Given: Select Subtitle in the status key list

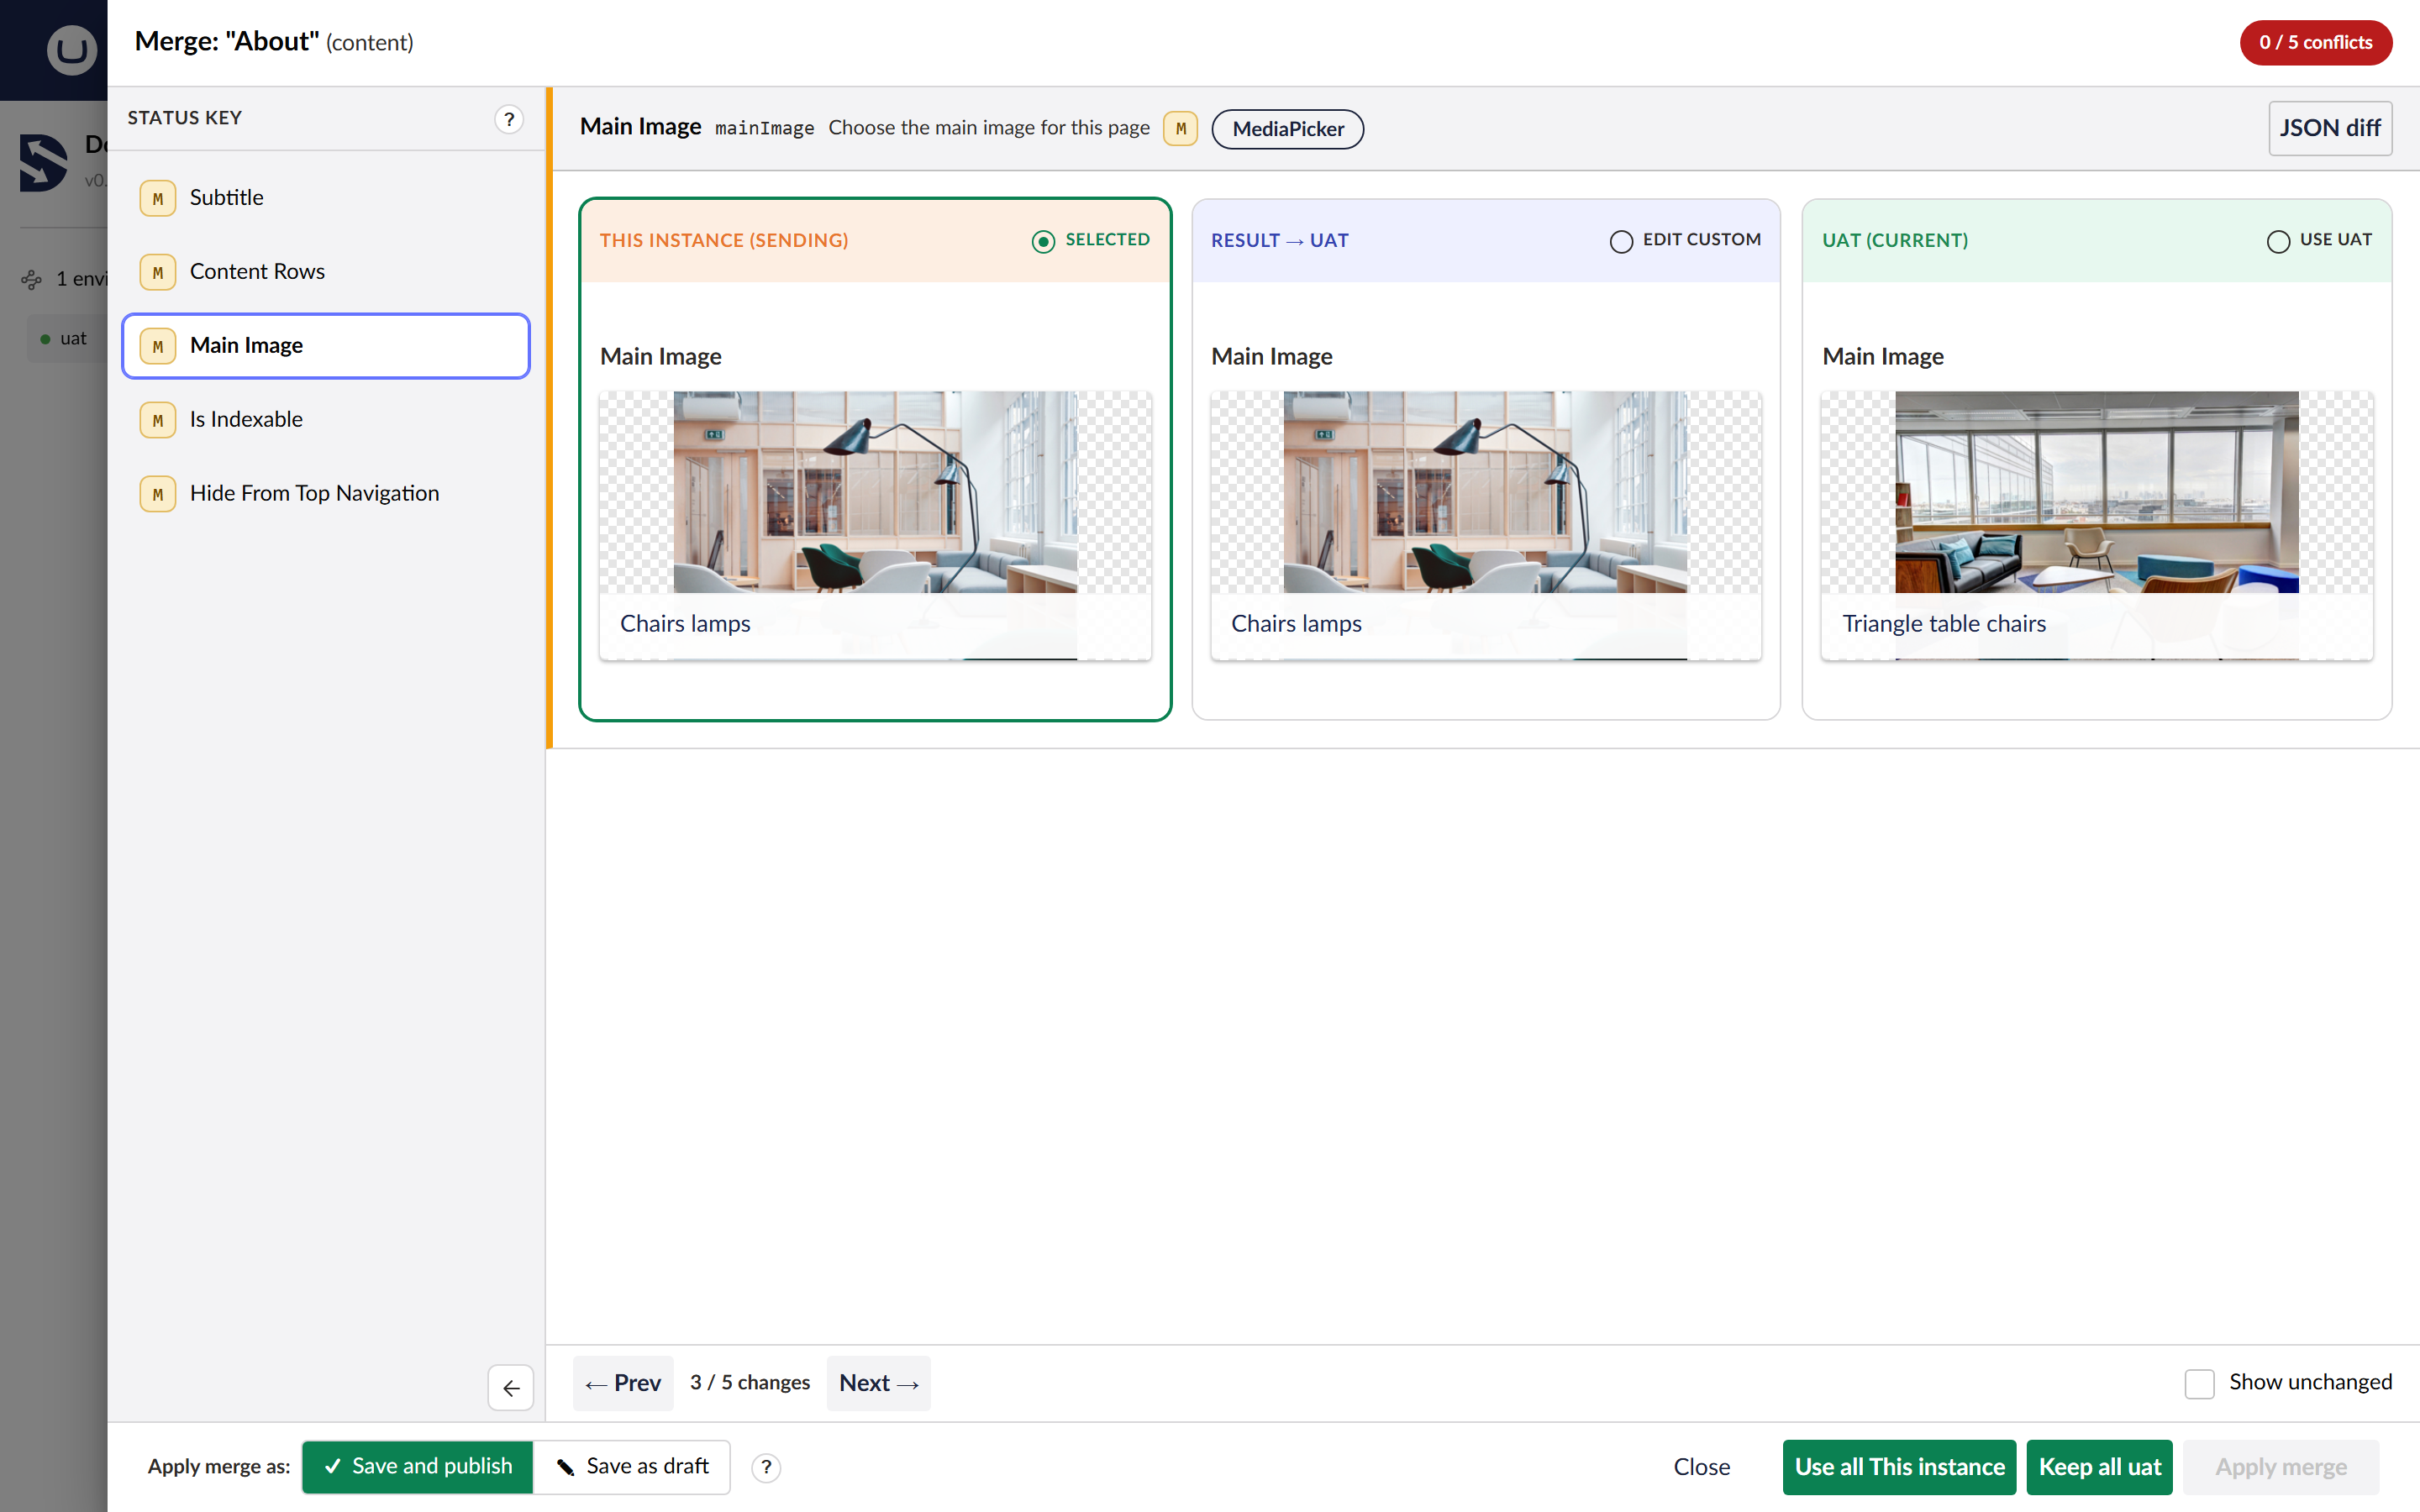Looking at the screenshot, I should [x=326, y=198].
